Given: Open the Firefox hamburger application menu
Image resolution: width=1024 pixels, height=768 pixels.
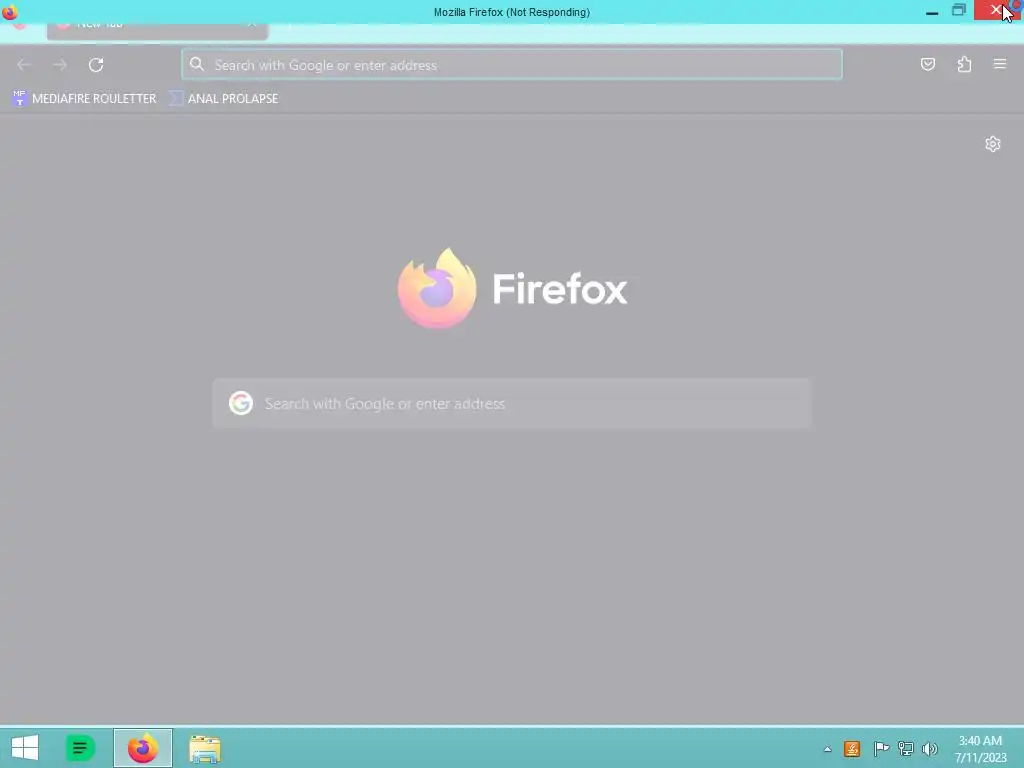Looking at the screenshot, I should (1000, 64).
